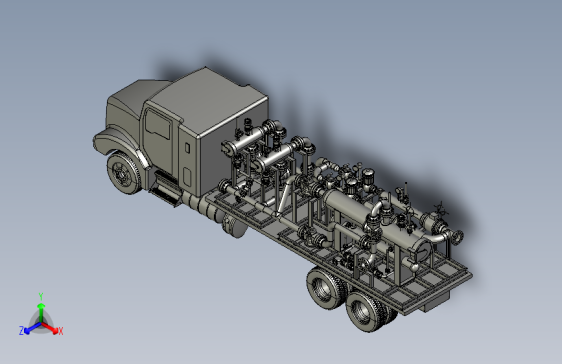Select the cab entry steps
562x364 pixels.
[x=166, y=190]
